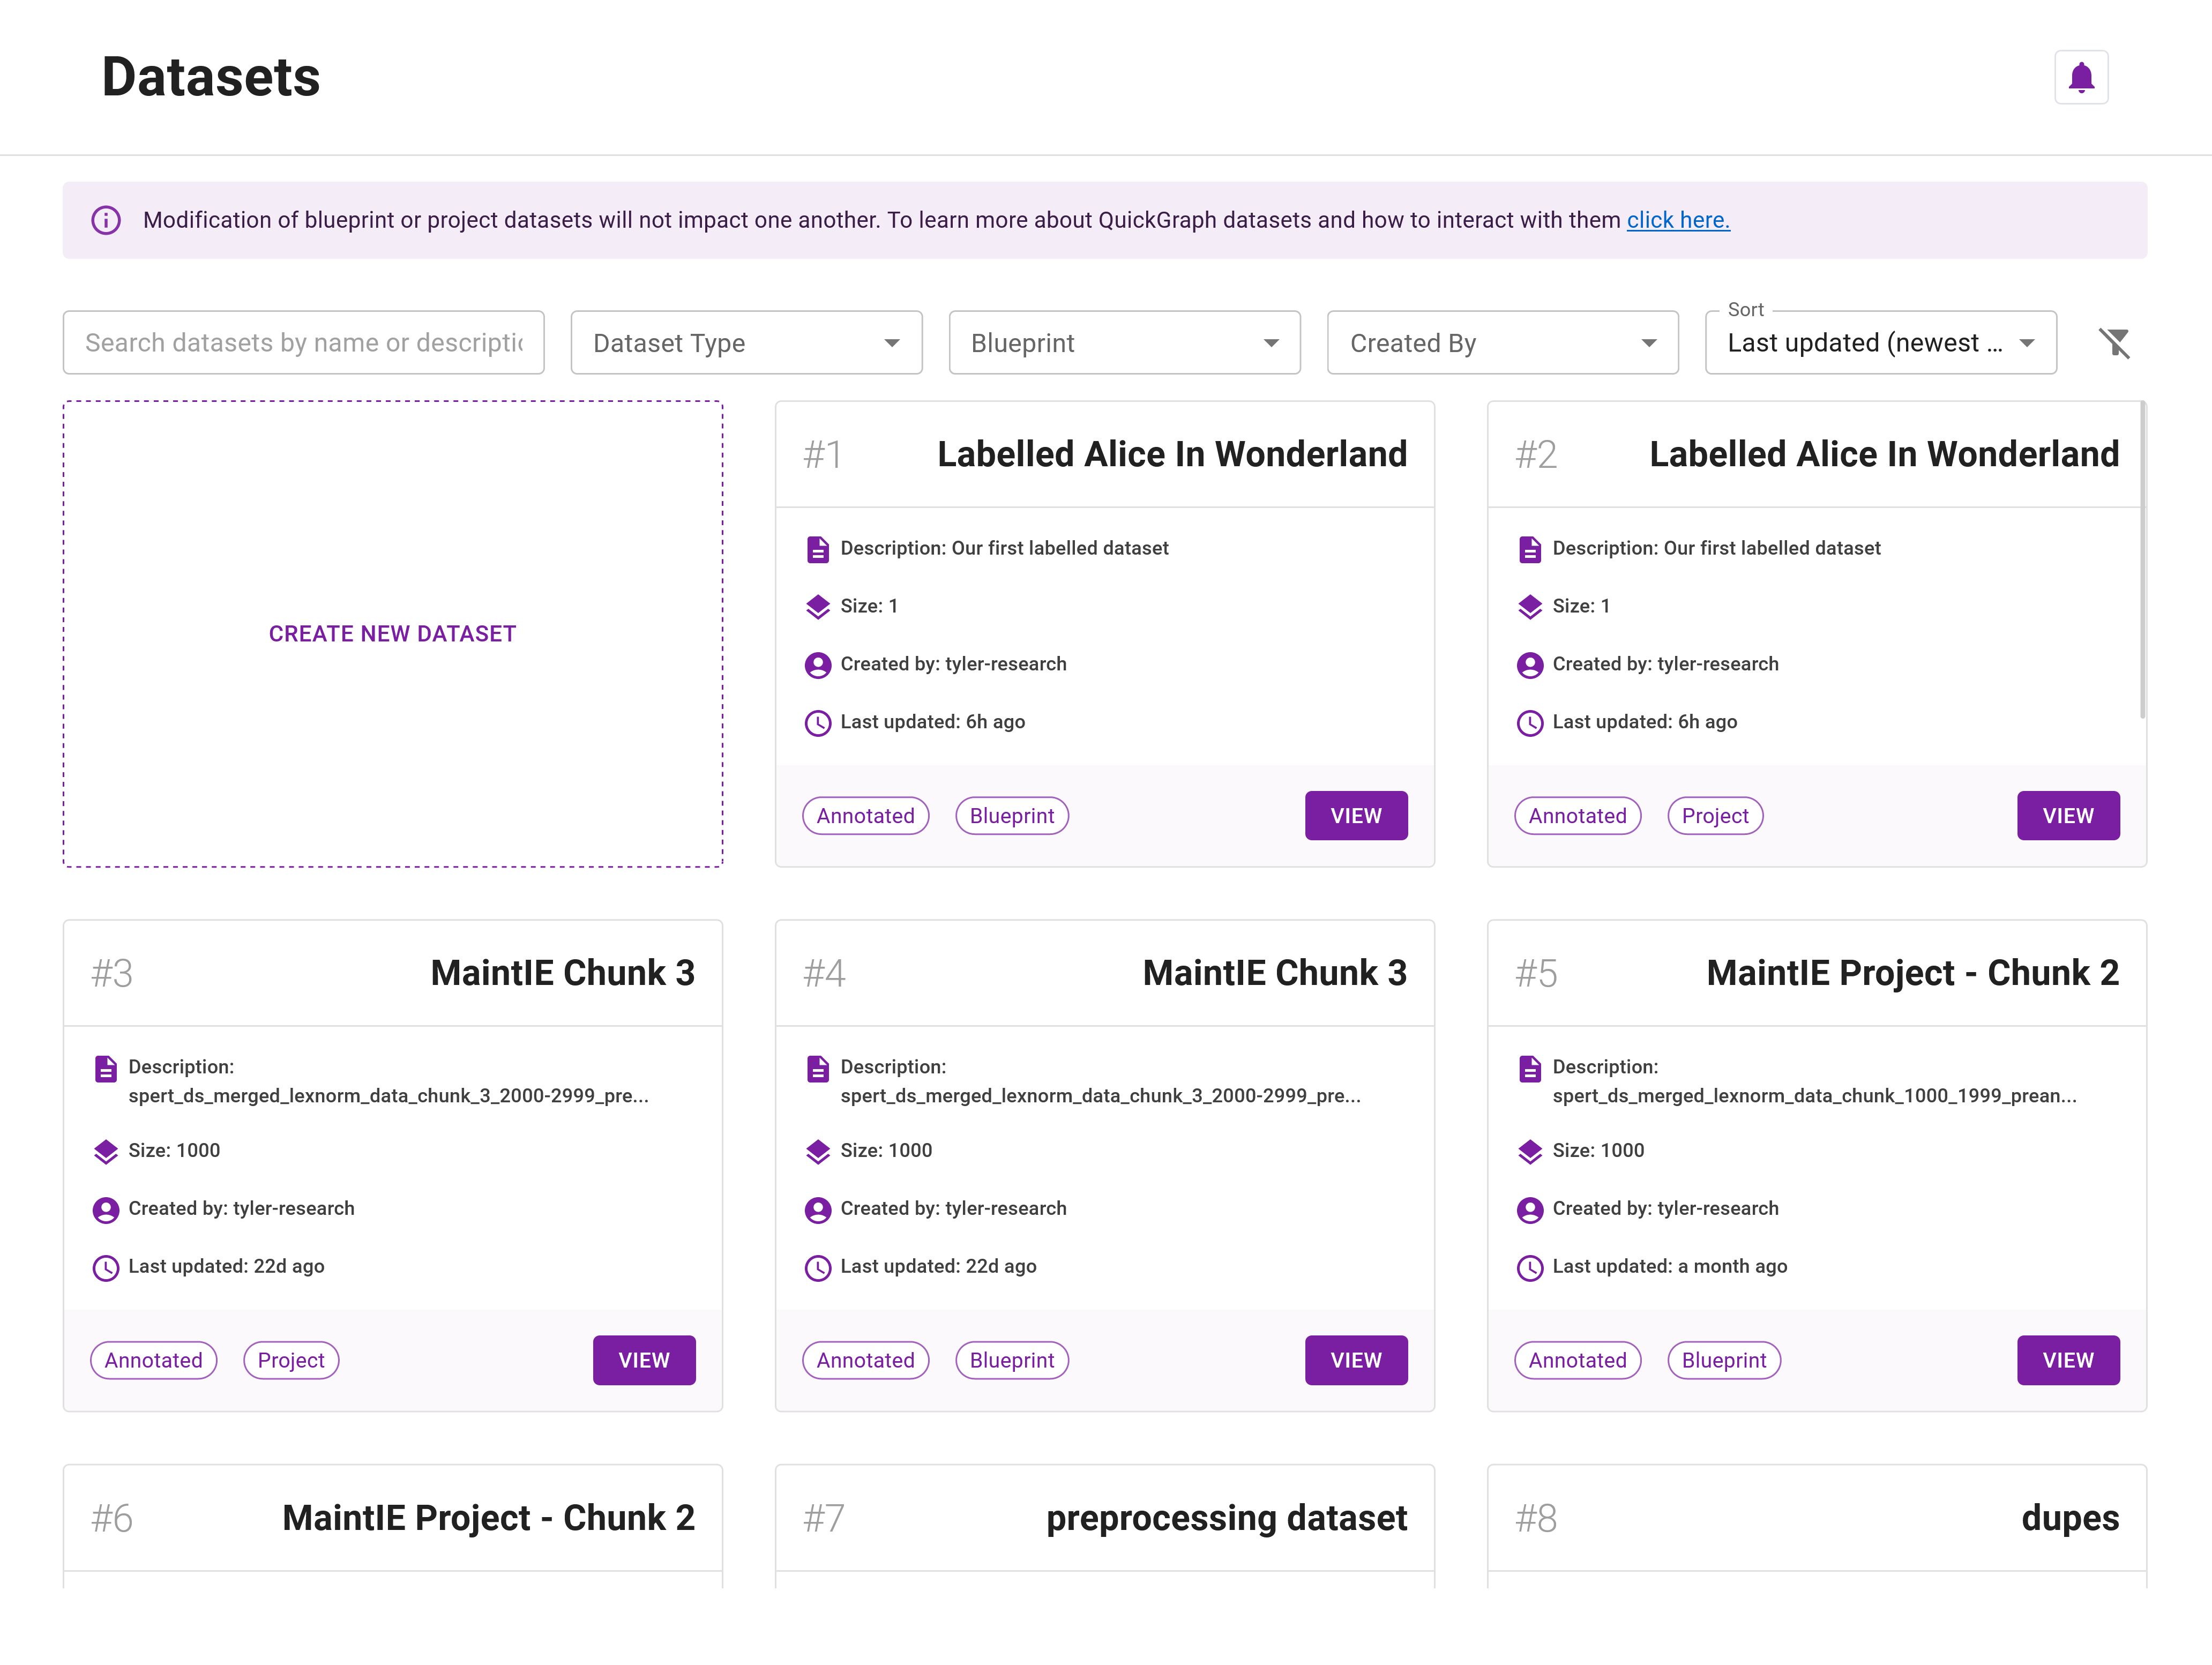Click the dataset search field

tap(303, 342)
